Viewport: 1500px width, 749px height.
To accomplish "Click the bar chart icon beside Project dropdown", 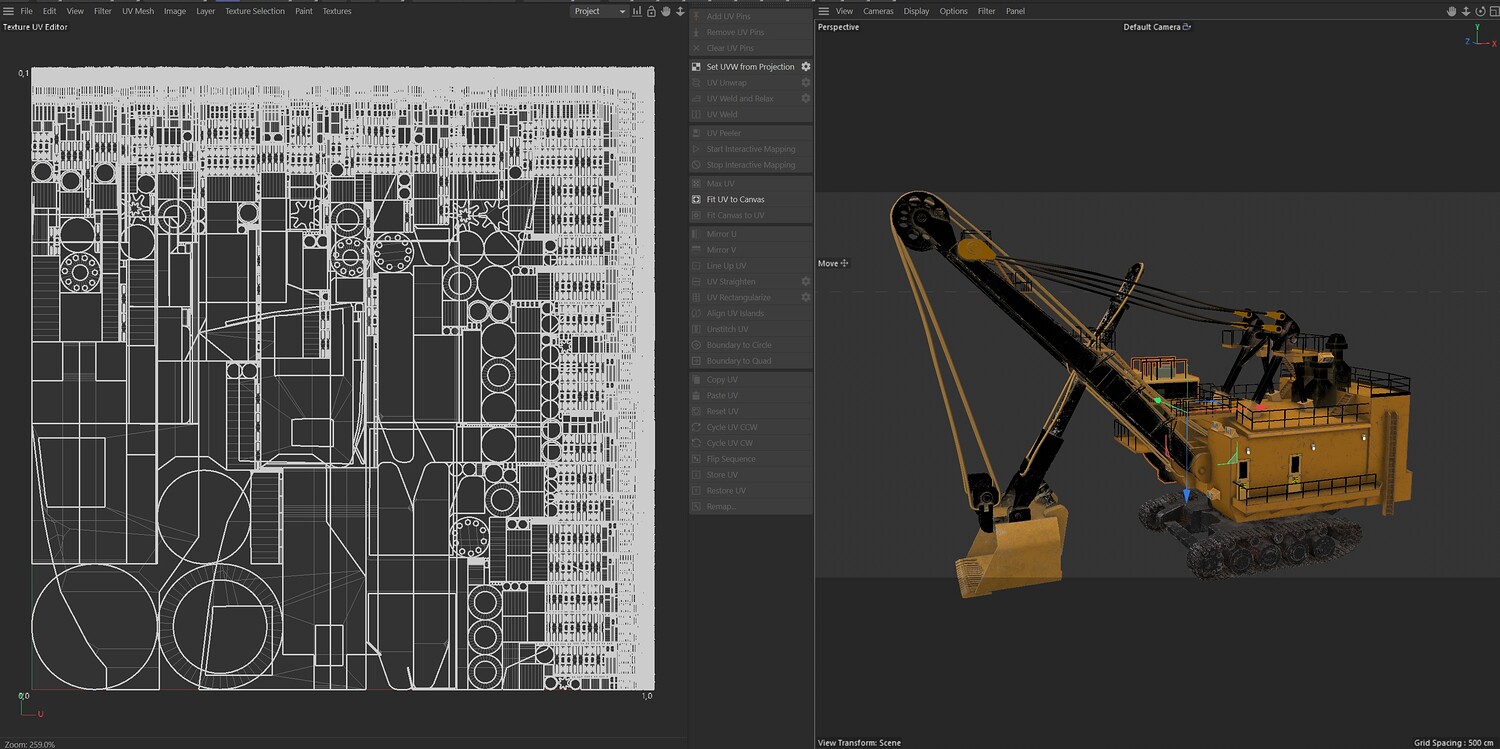I will (638, 11).
